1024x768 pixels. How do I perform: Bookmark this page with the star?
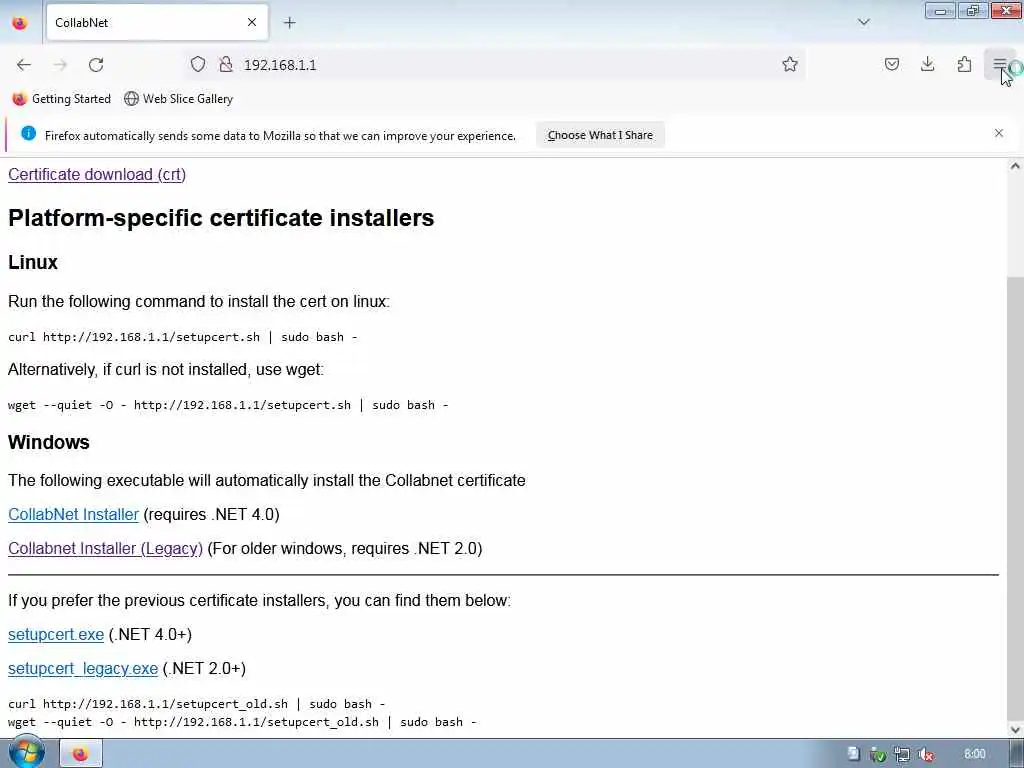pos(790,64)
